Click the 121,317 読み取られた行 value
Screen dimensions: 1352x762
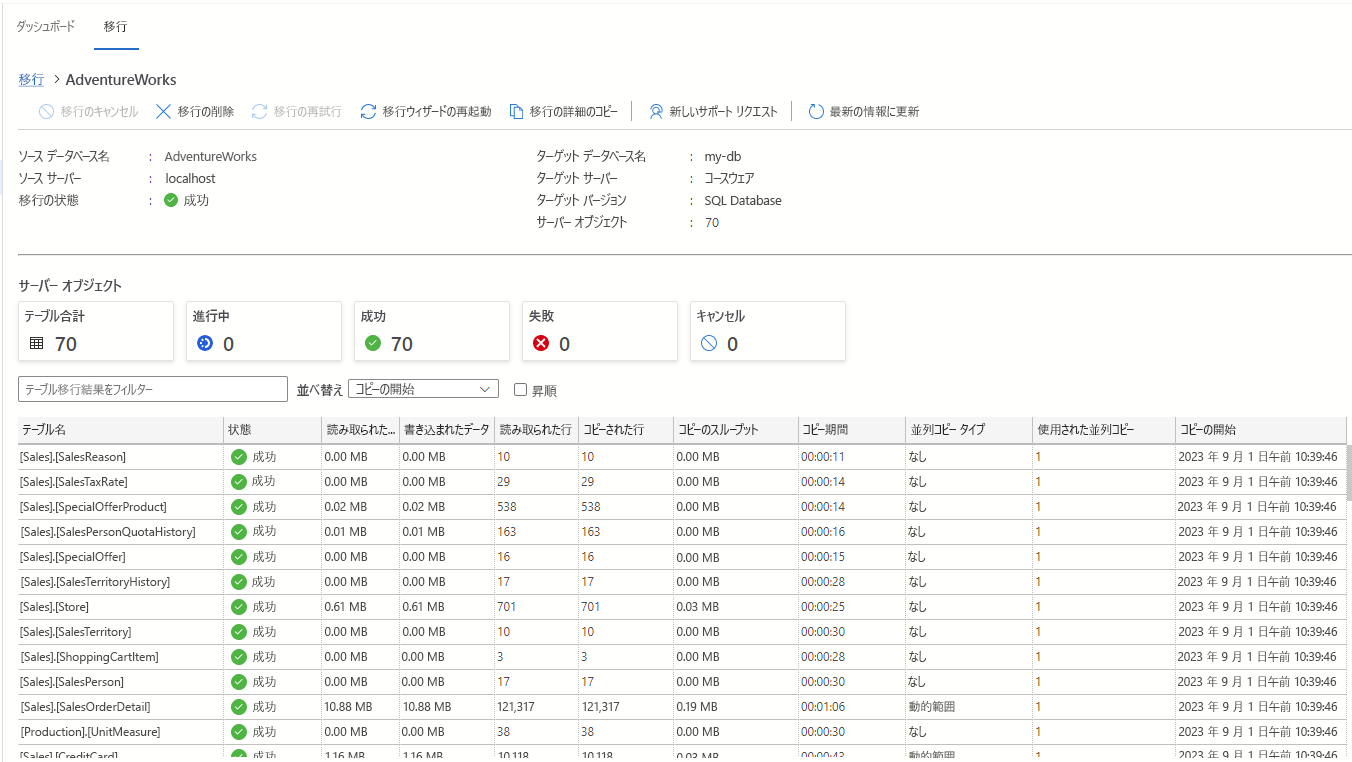click(516, 707)
